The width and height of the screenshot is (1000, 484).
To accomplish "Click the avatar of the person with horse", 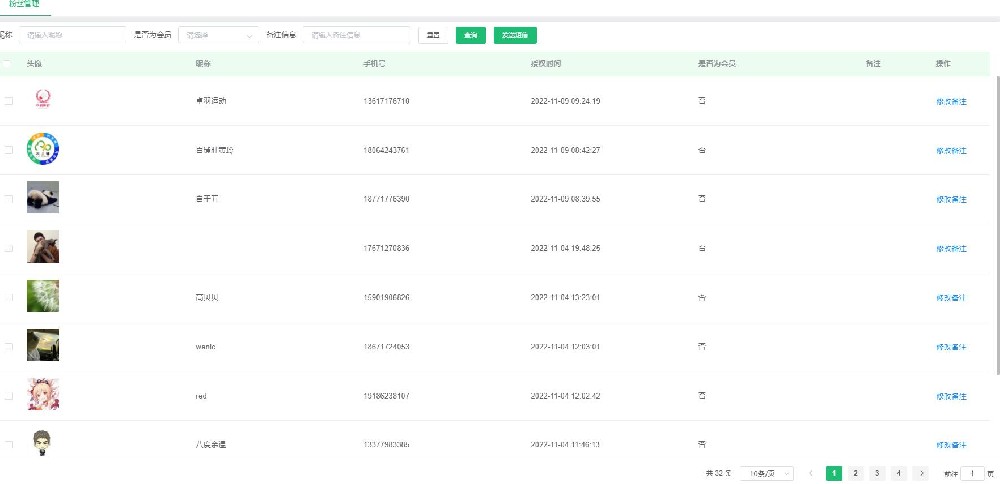I will pos(43,247).
